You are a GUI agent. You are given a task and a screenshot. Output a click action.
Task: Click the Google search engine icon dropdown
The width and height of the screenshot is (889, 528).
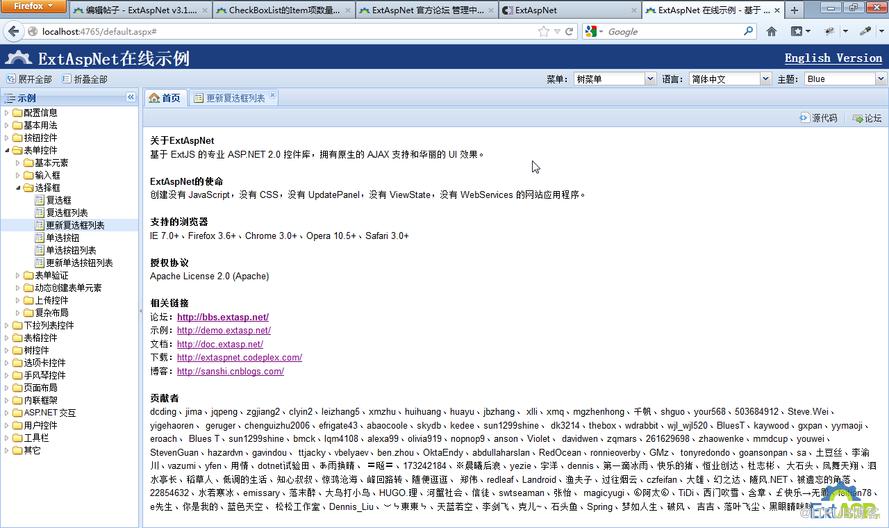point(594,32)
